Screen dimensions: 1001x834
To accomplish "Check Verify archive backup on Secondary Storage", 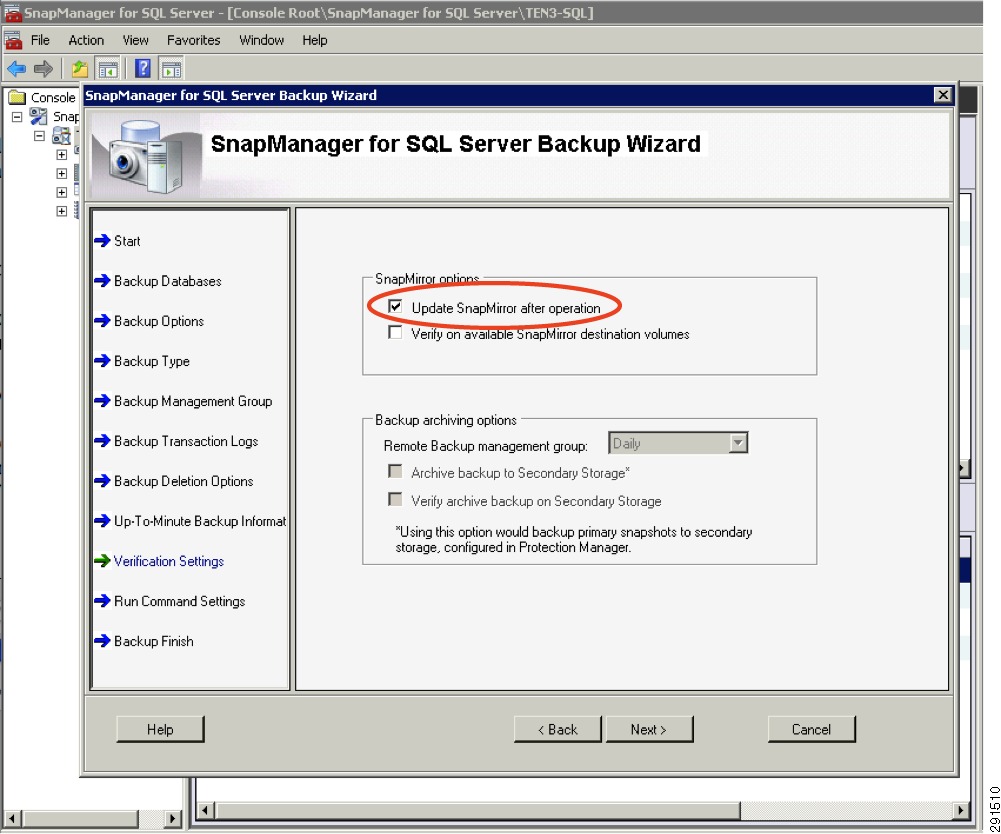I will point(395,500).
